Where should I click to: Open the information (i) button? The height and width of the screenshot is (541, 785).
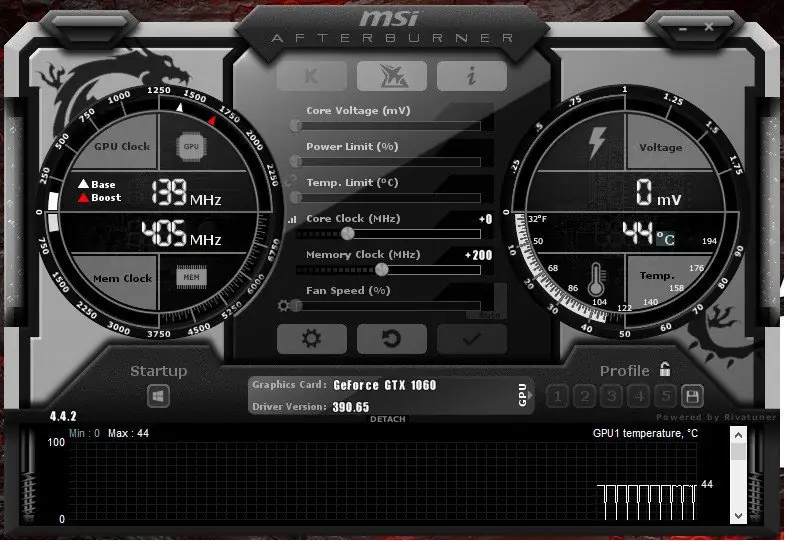(472, 76)
